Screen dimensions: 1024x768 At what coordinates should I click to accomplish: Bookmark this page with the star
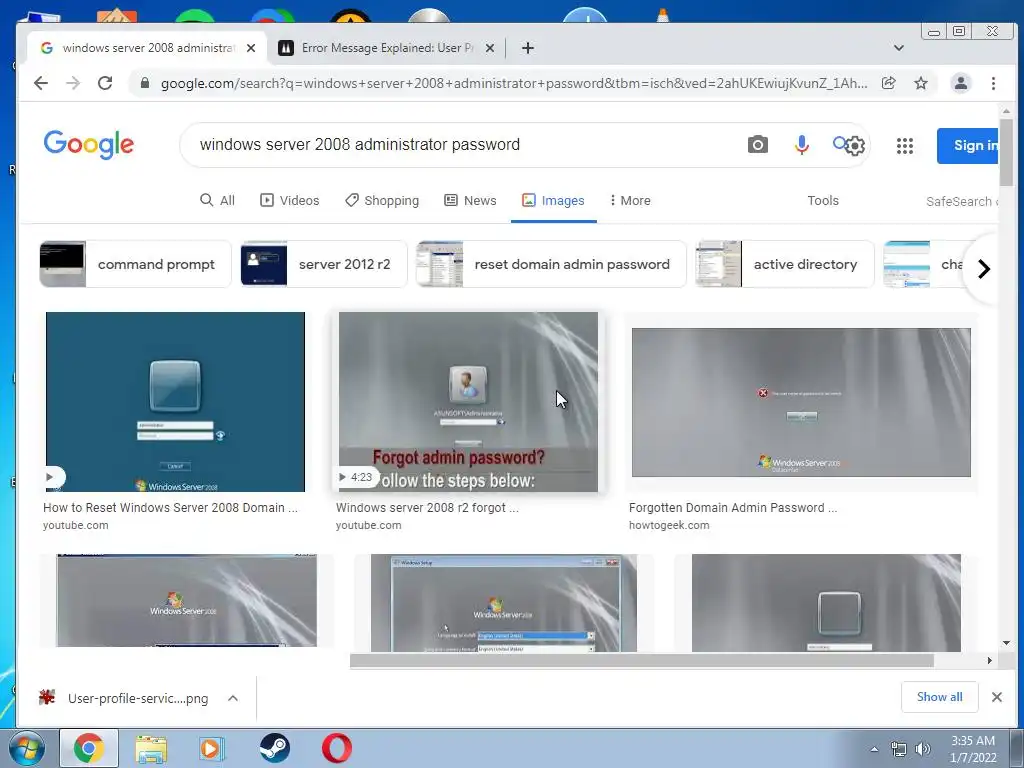pos(921,83)
